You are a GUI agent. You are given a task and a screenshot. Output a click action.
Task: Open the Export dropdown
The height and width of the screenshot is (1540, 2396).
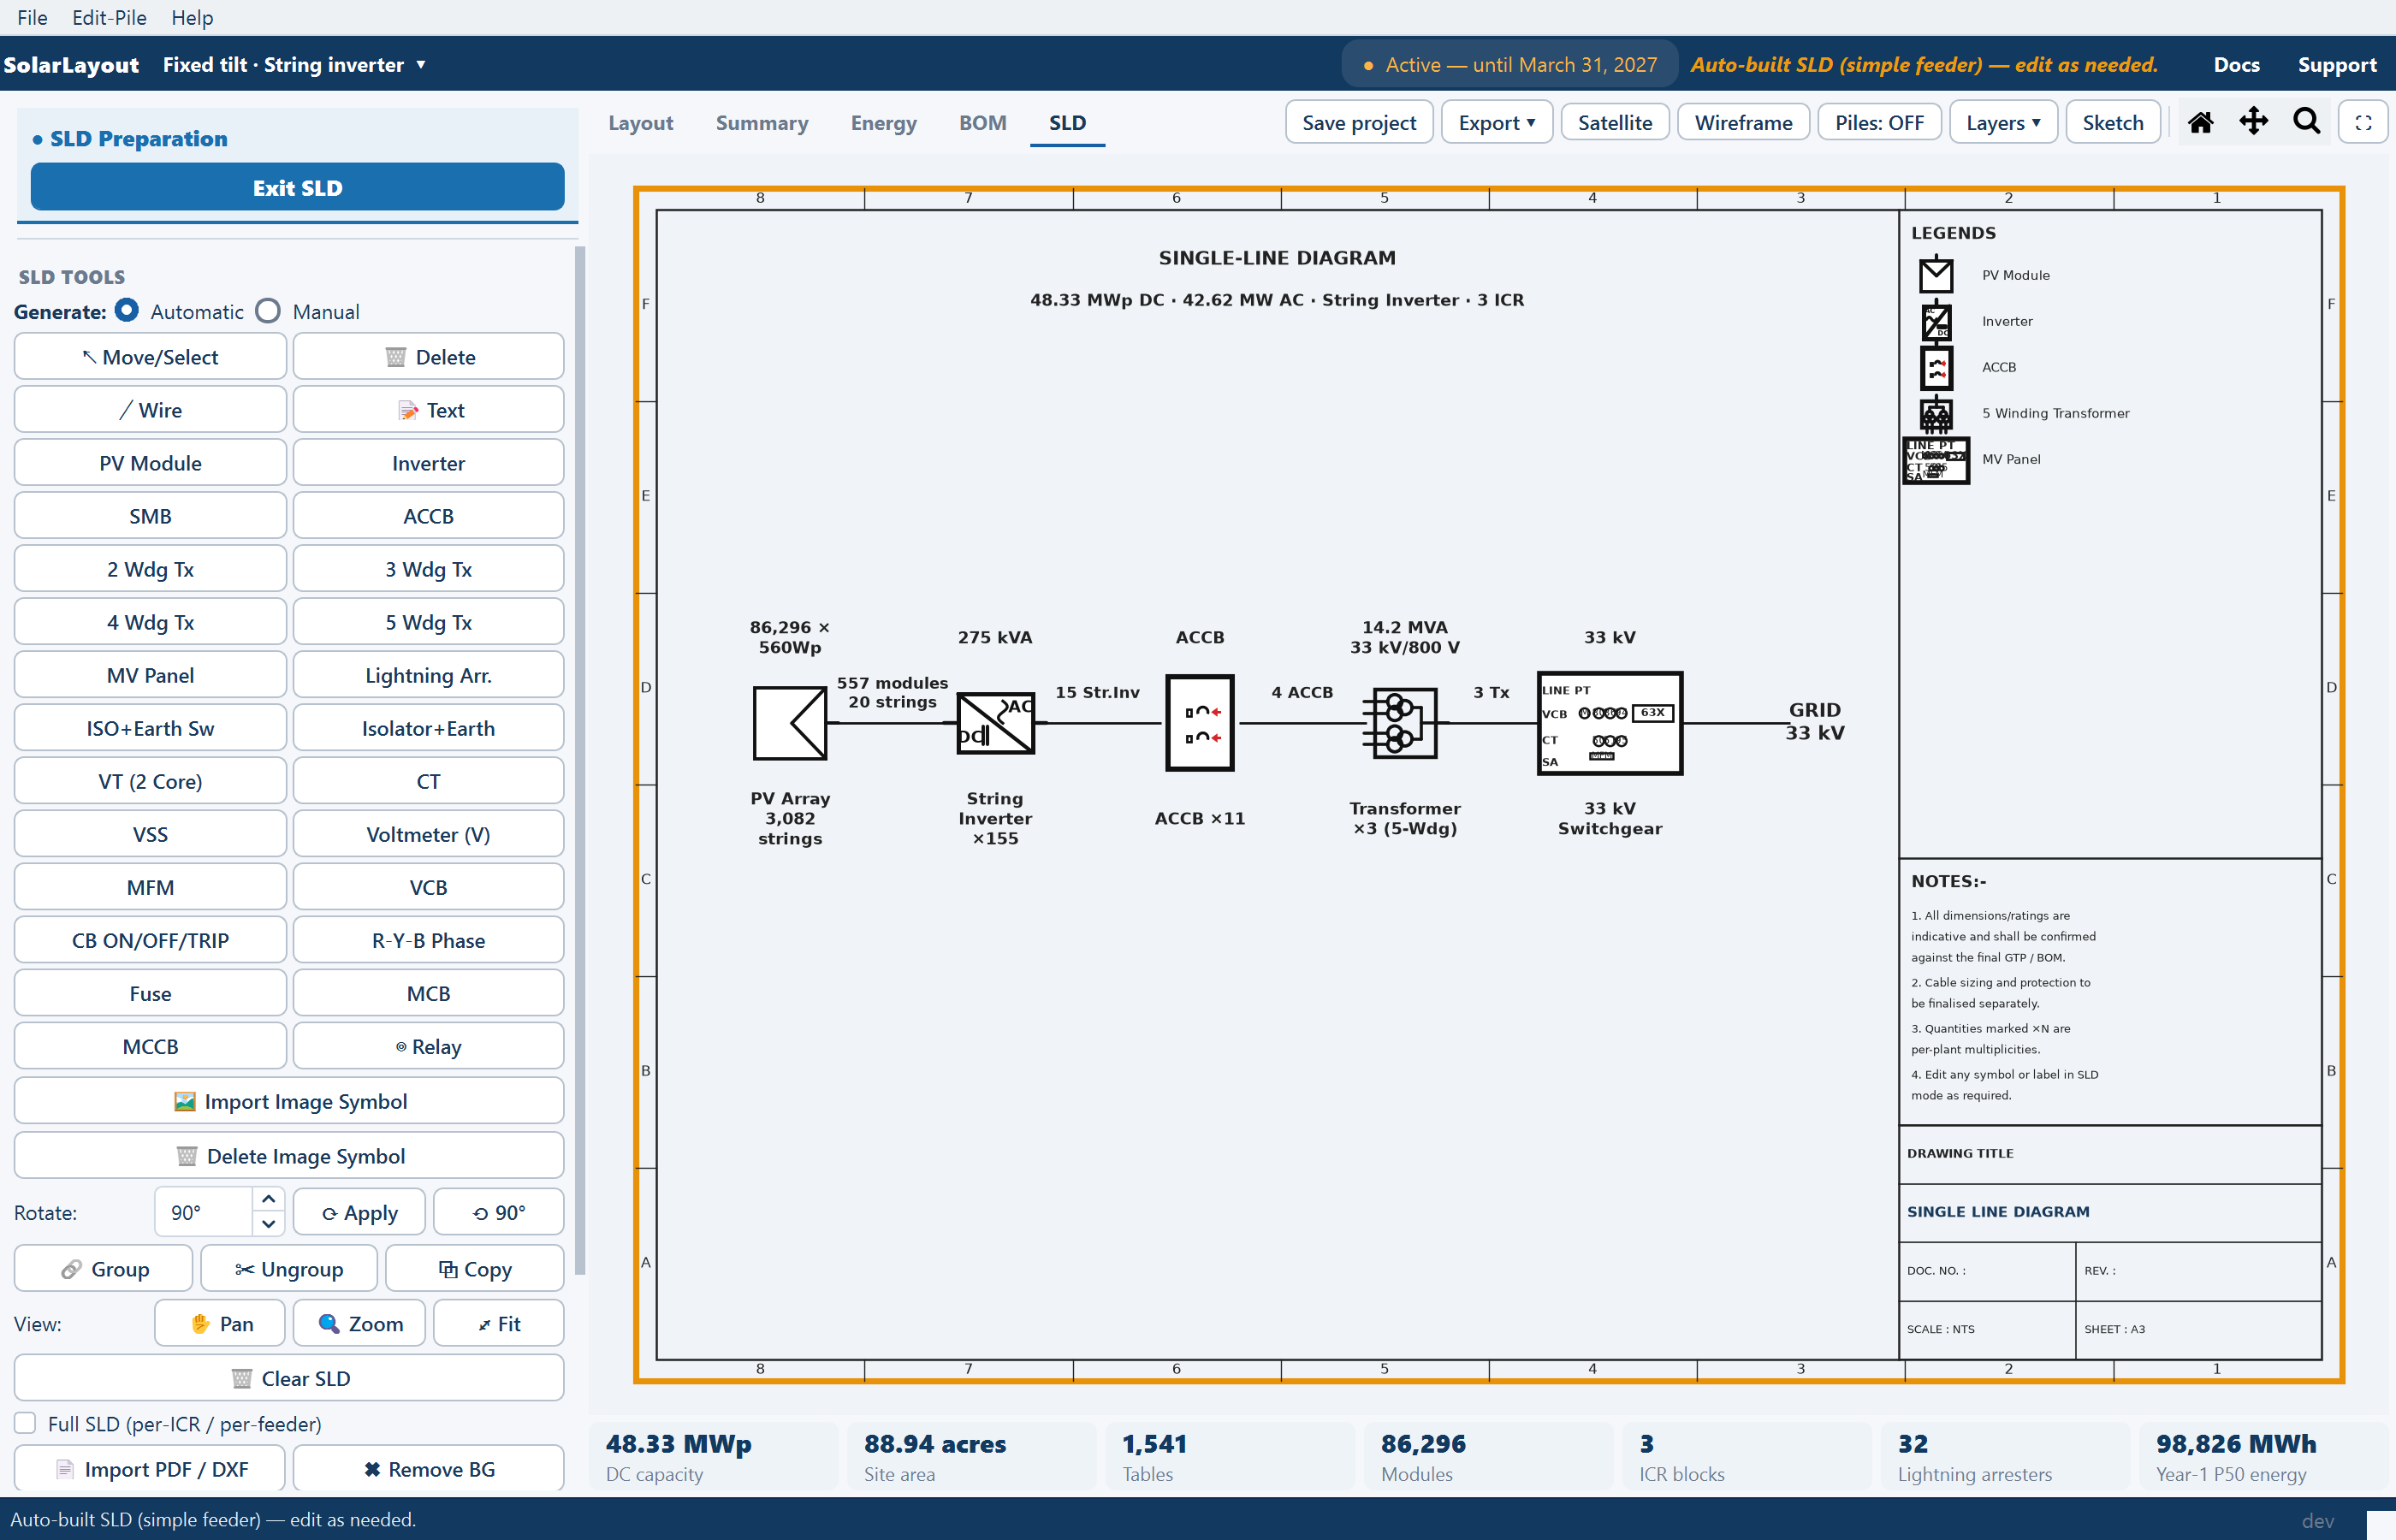[x=1496, y=122]
